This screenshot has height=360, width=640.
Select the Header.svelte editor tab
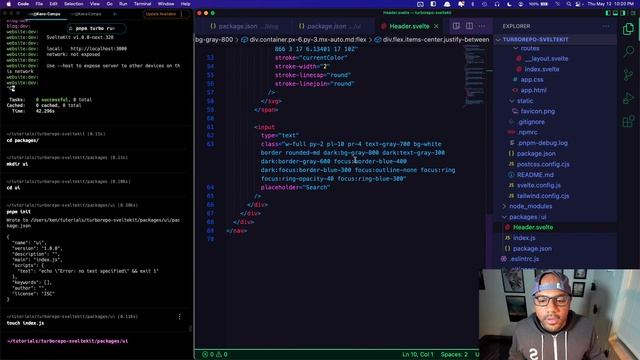pos(409,26)
